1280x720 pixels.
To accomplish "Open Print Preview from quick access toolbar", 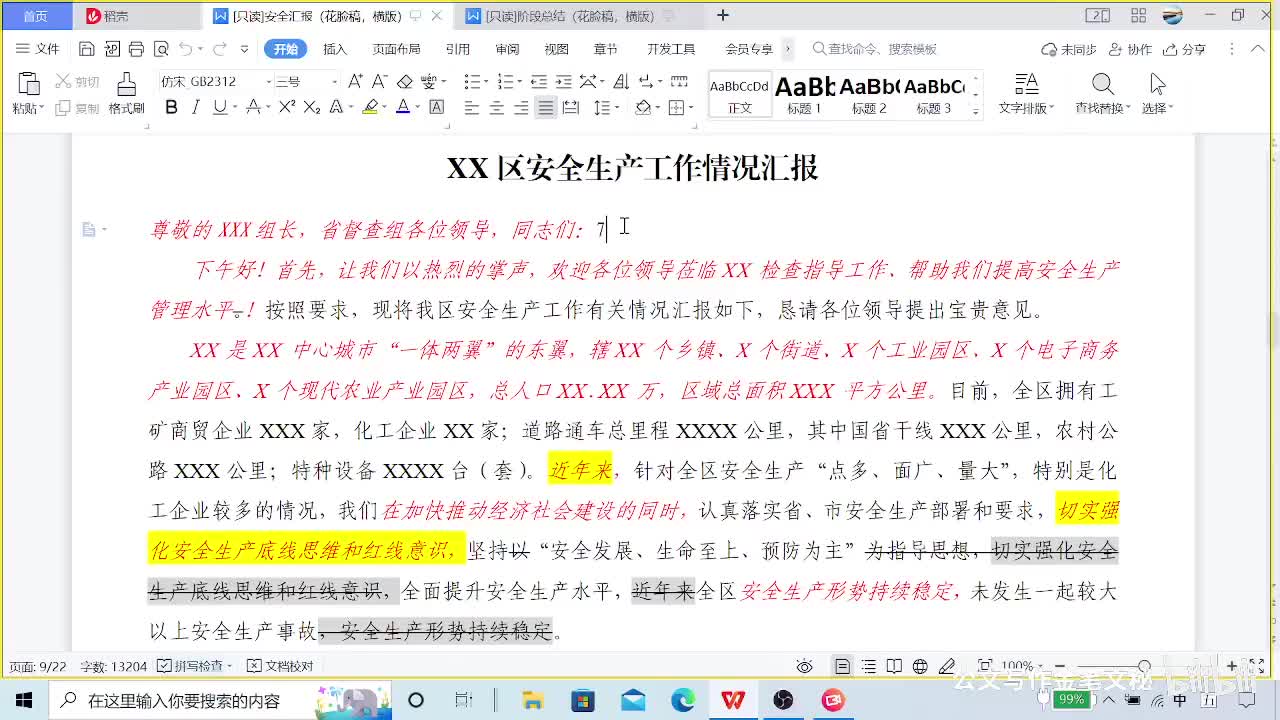I will pyautogui.click(x=161, y=49).
